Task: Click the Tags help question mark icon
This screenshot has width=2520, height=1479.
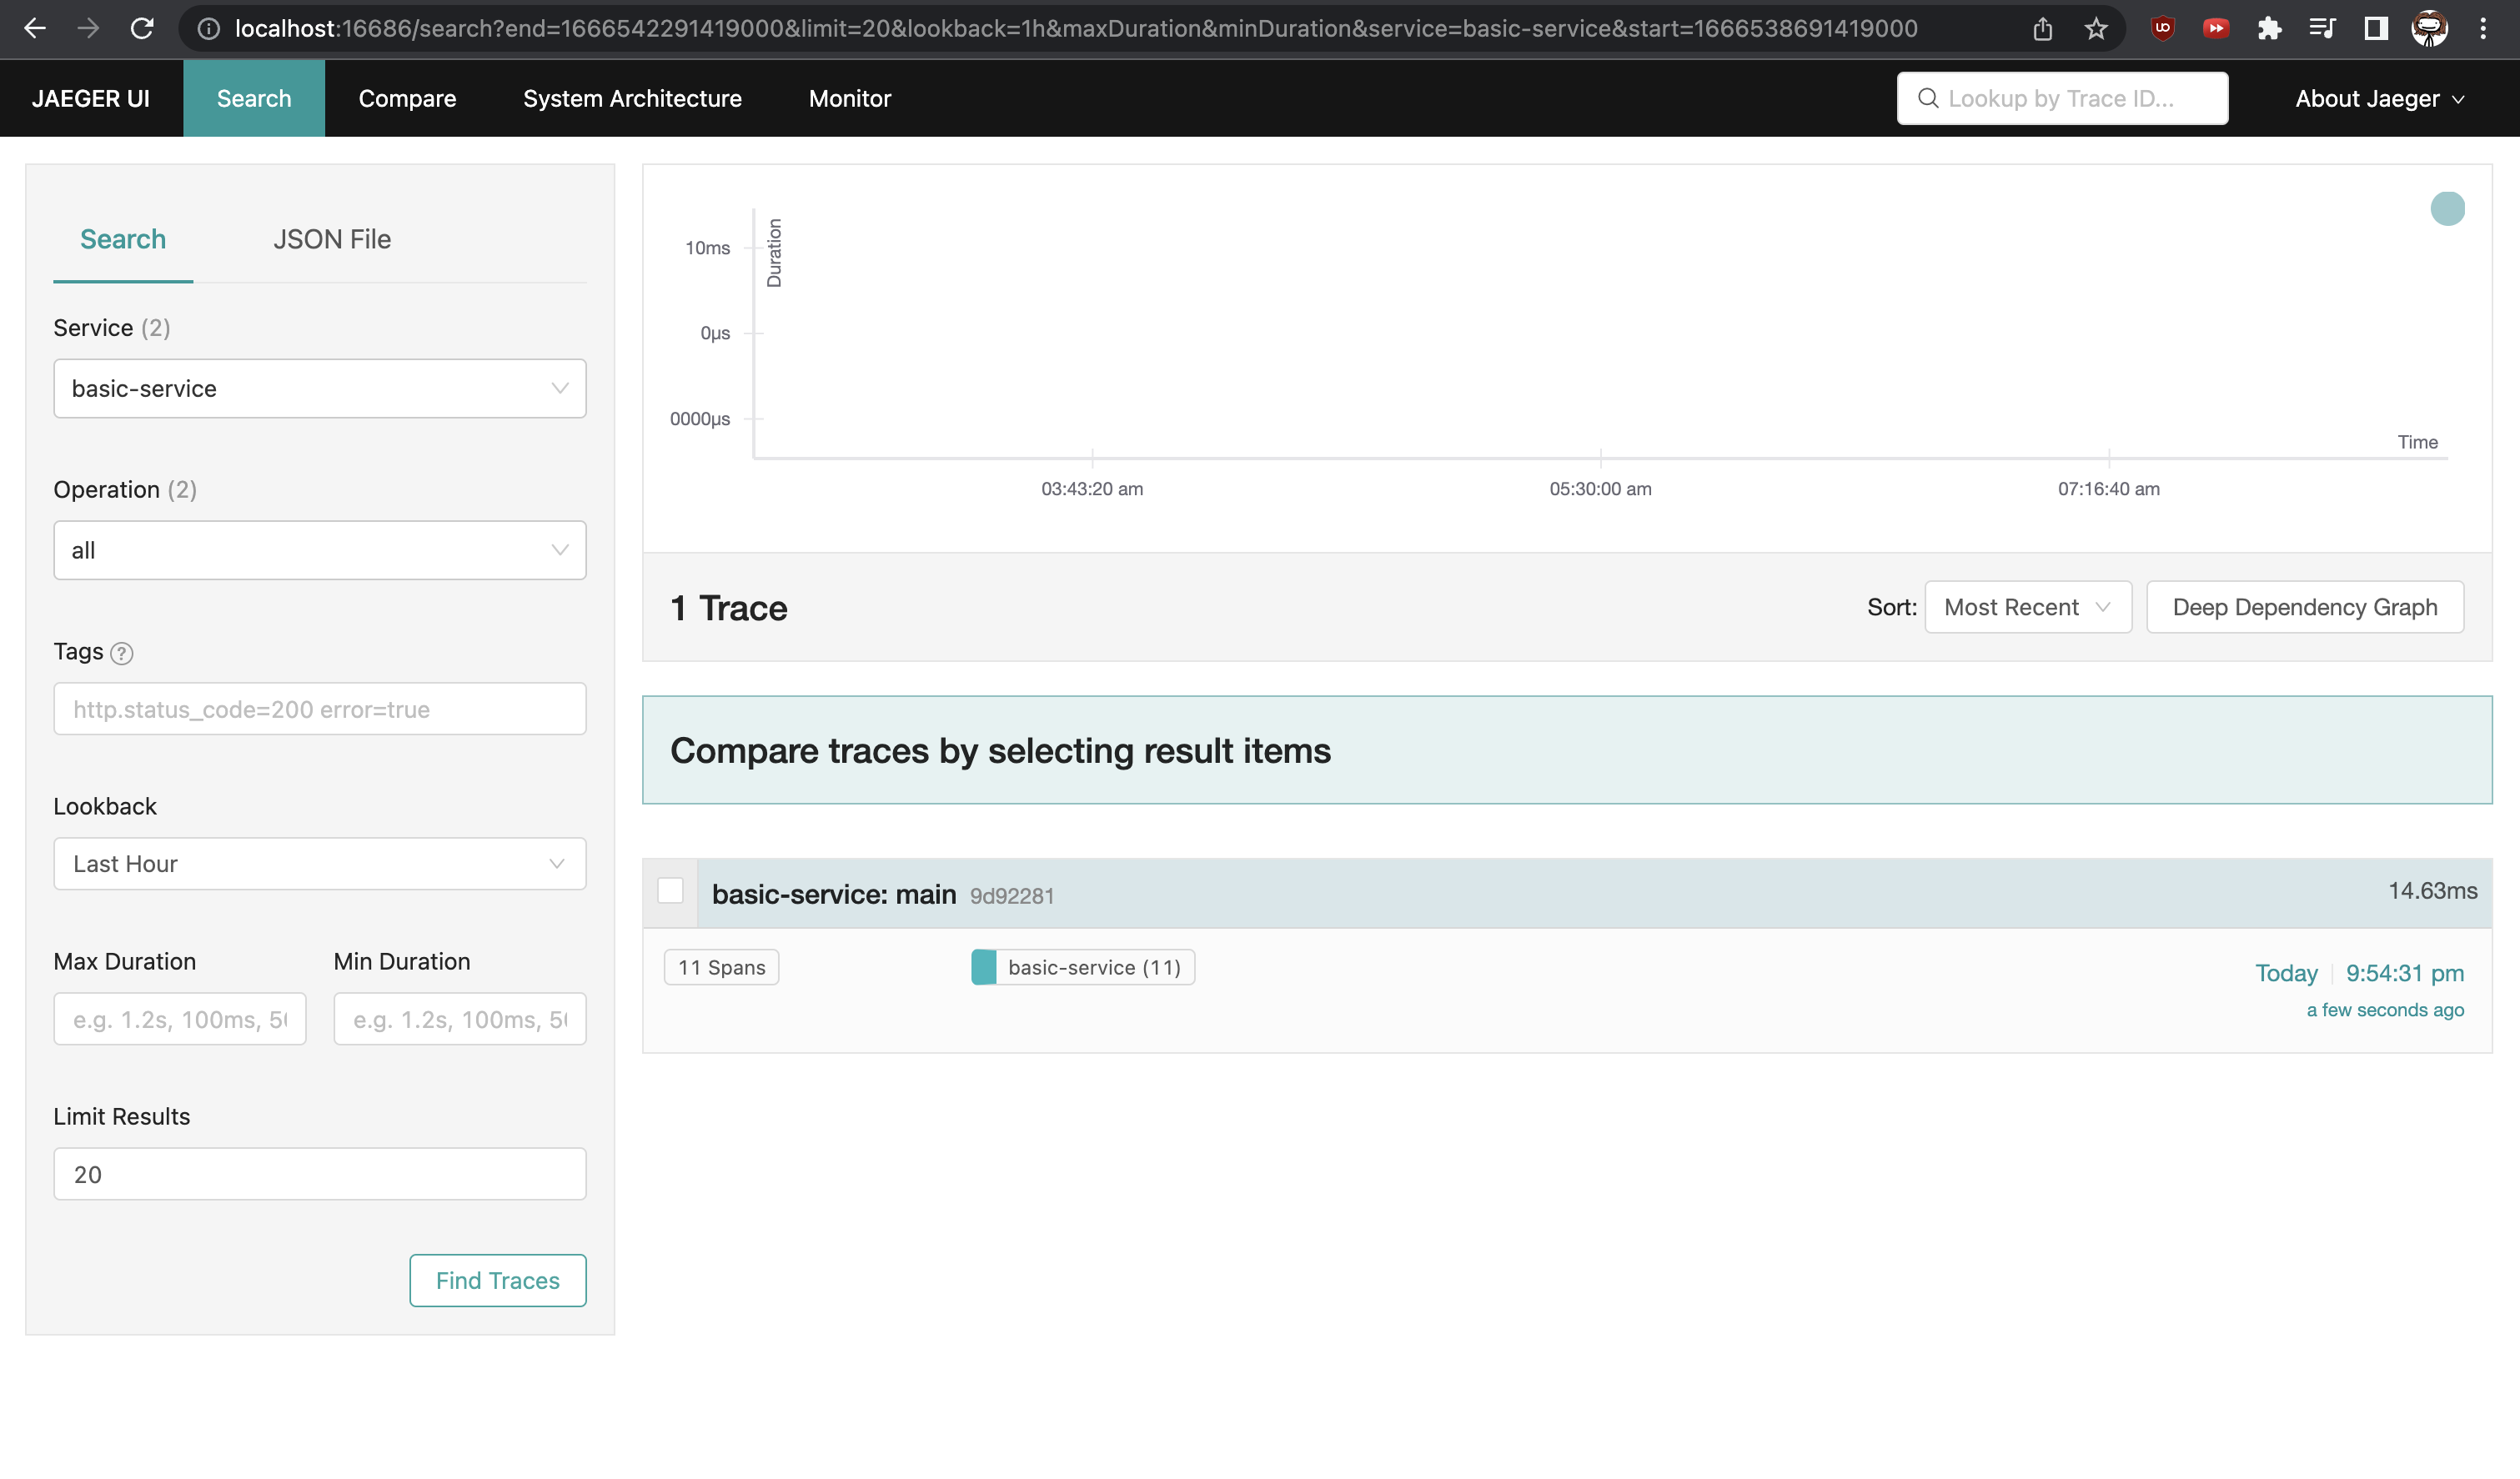Action: 121,653
